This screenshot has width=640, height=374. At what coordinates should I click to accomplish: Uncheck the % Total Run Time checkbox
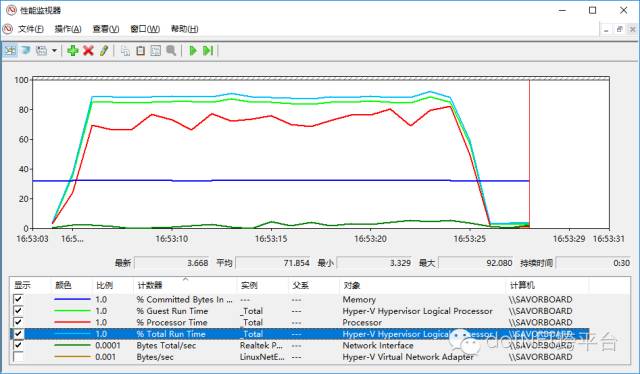coord(18,334)
